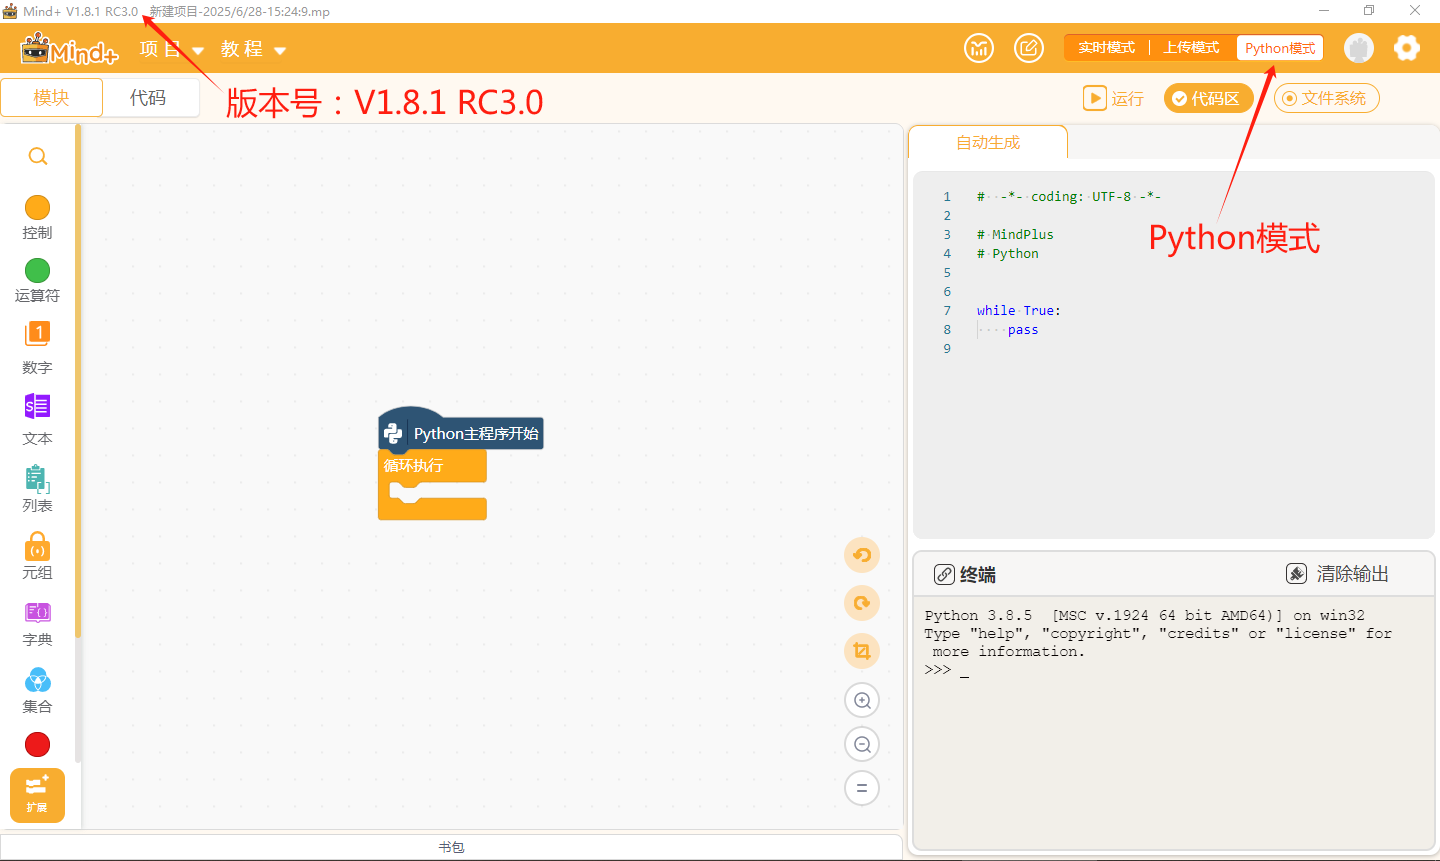Zoom out the block workspace
This screenshot has width=1440, height=861.
(x=862, y=744)
